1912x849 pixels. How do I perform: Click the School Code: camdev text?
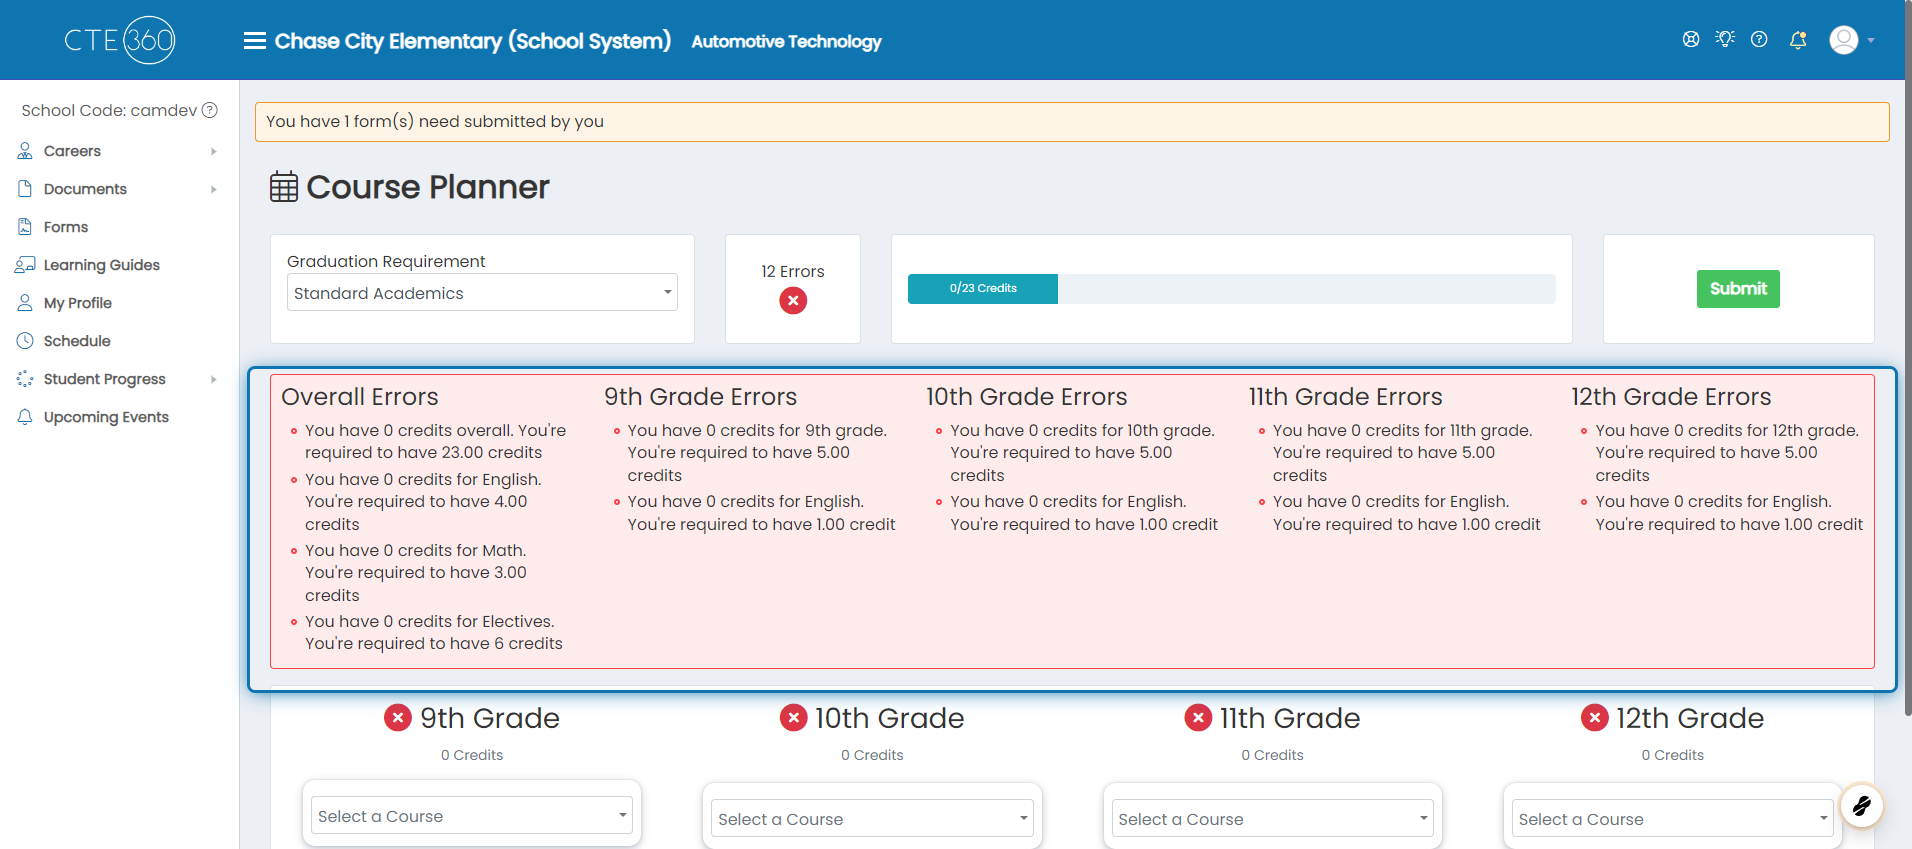click(x=109, y=110)
